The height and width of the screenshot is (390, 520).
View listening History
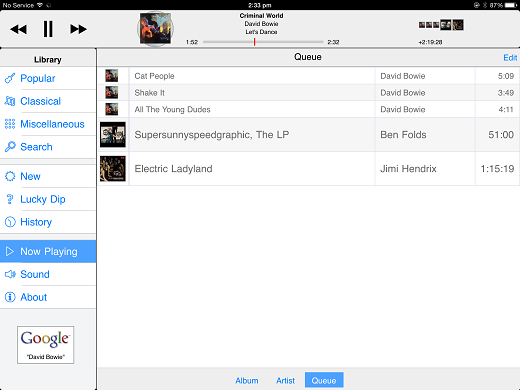click(48, 222)
